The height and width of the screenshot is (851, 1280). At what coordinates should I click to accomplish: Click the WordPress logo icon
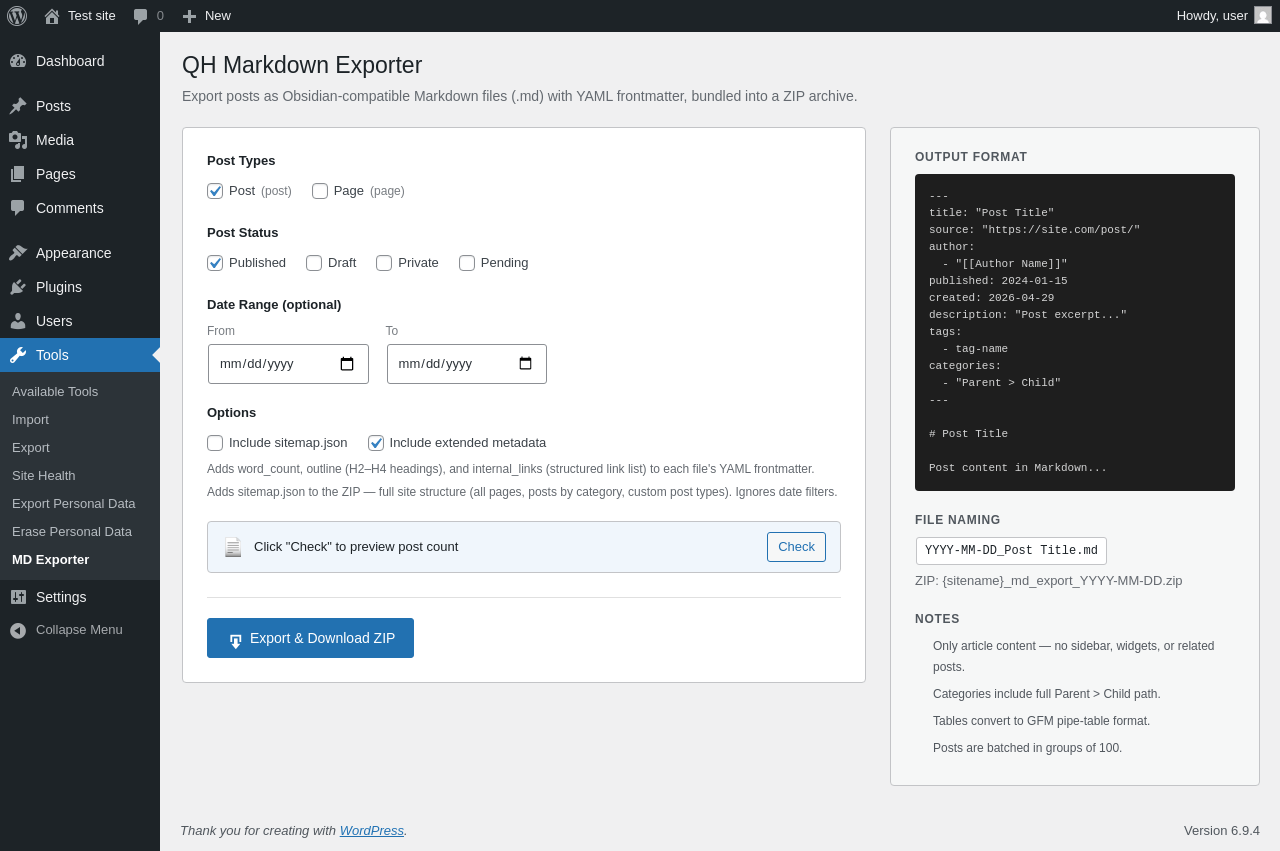pyautogui.click(x=17, y=16)
